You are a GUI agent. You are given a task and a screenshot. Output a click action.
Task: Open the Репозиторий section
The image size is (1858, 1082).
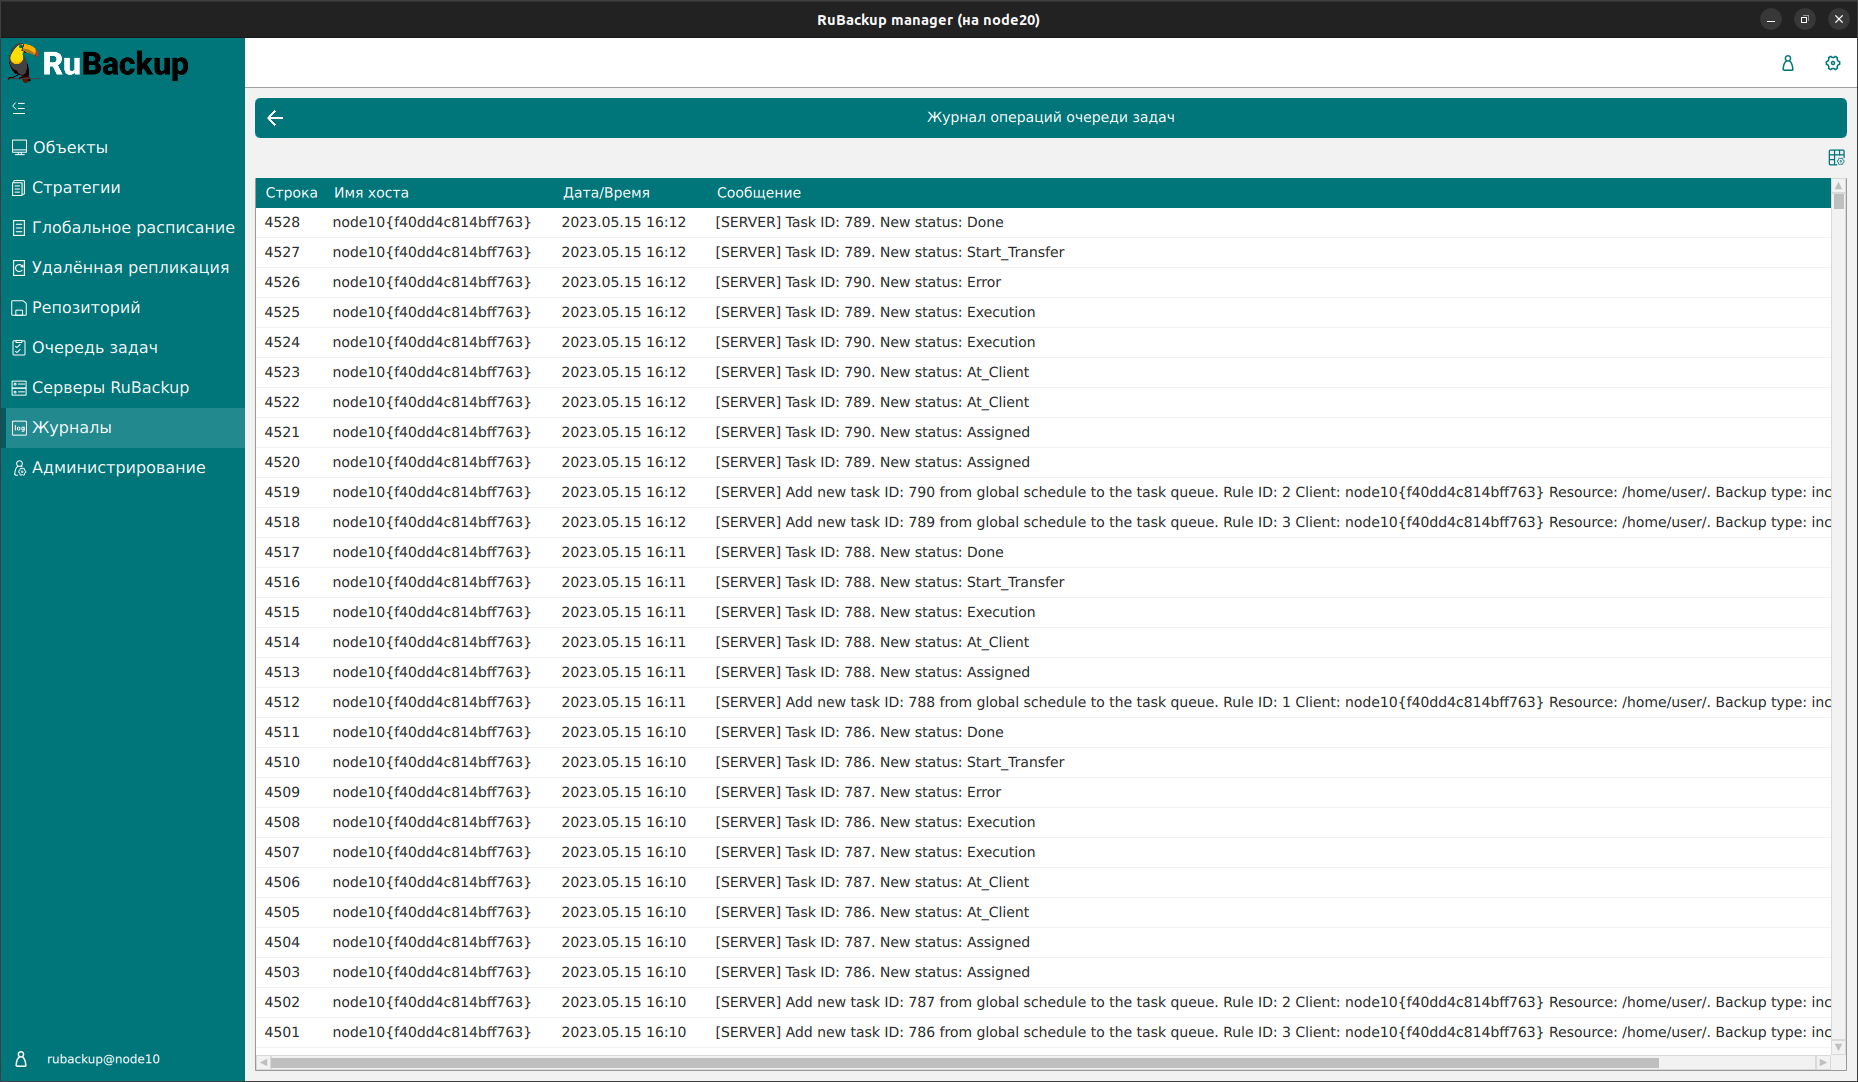(x=86, y=307)
